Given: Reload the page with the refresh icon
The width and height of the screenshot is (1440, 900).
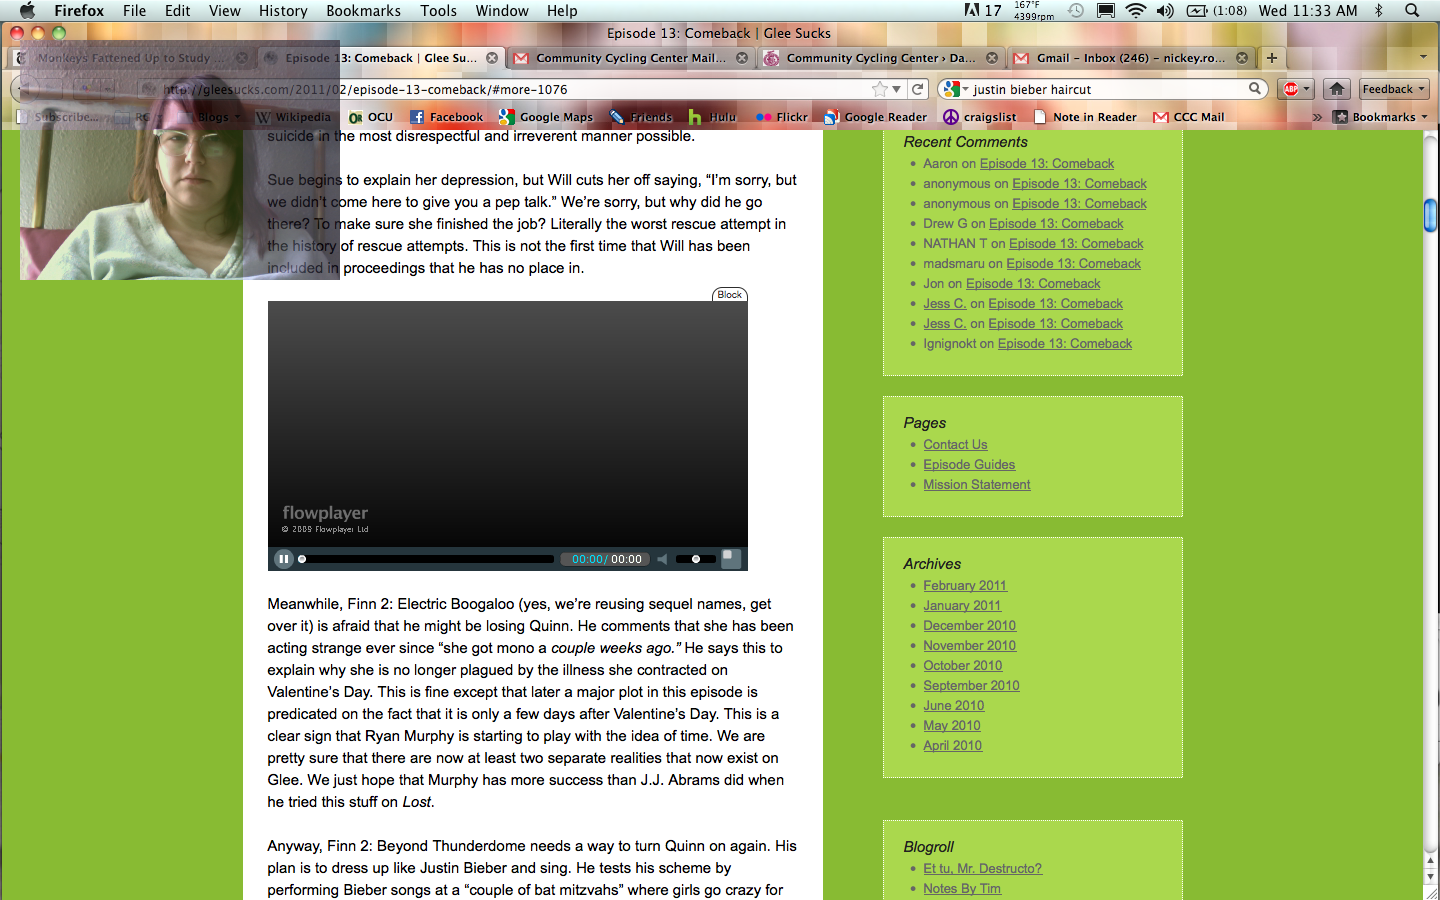Looking at the screenshot, I should click(917, 89).
